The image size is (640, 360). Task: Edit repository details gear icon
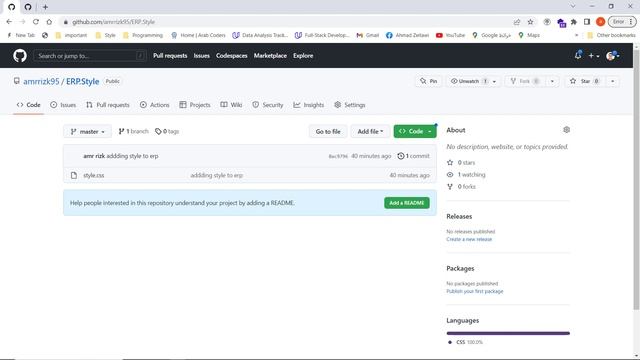(566, 130)
